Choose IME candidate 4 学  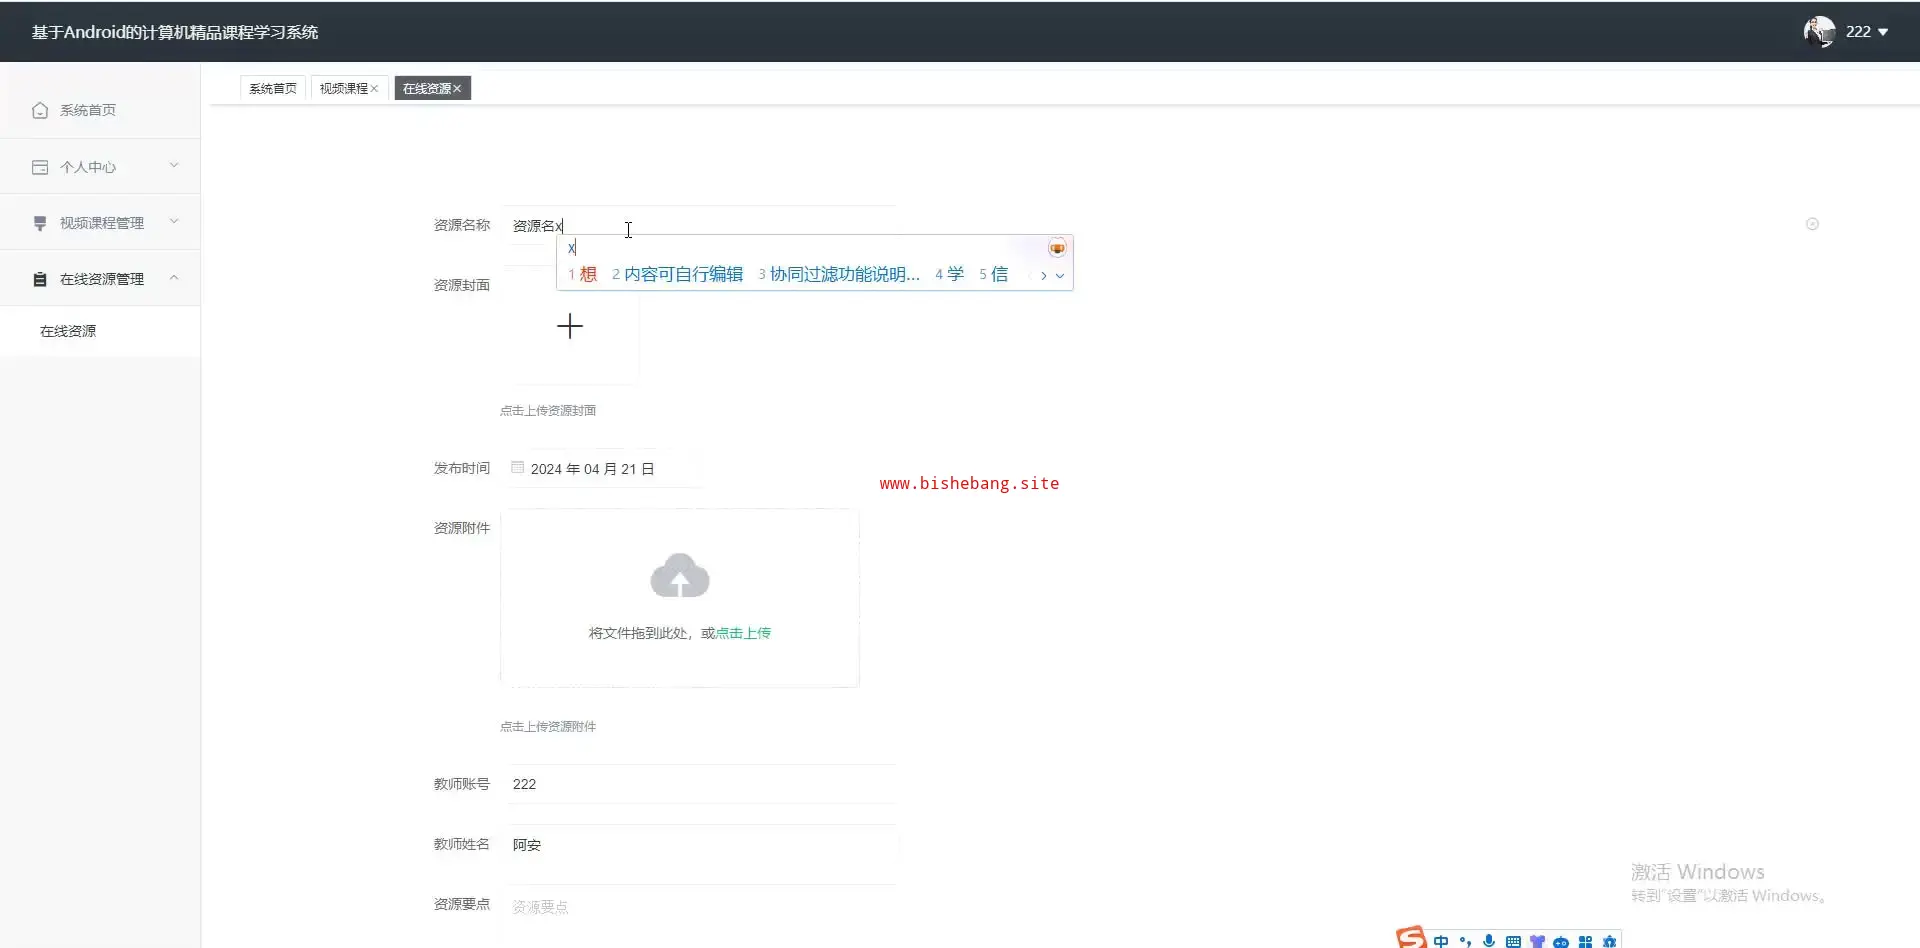[949, 274]
